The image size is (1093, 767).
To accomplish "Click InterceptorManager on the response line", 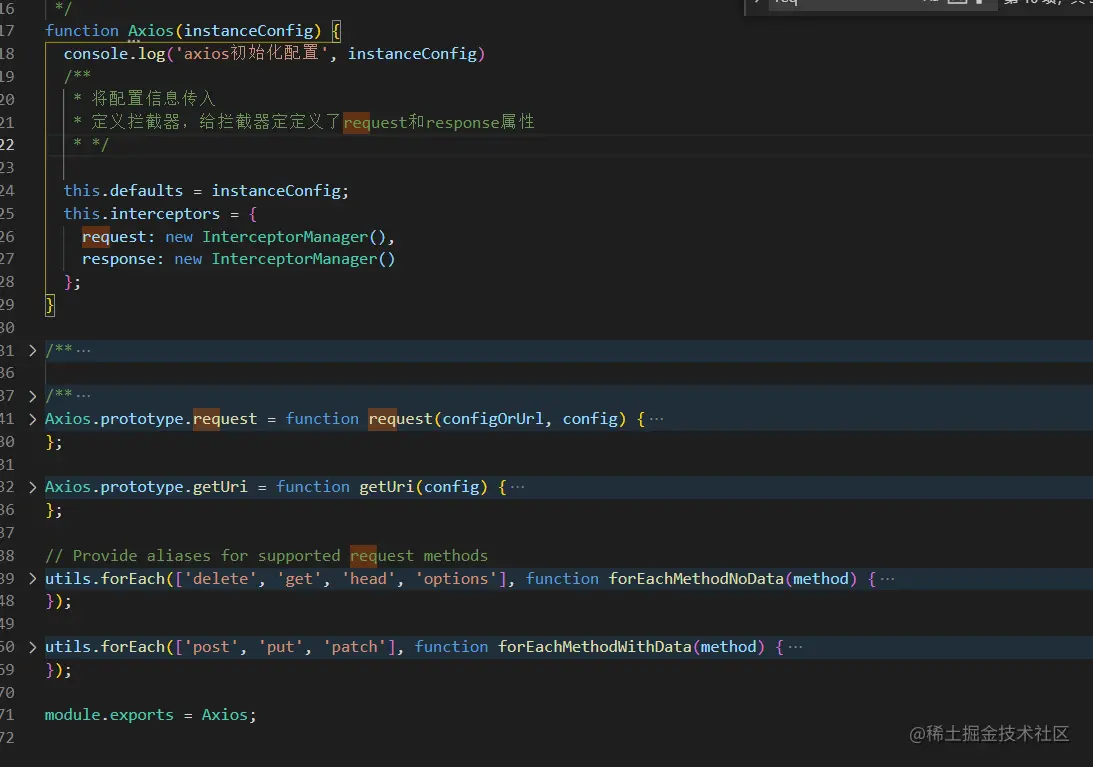I will pyautogui.click(x=294, y=259).
